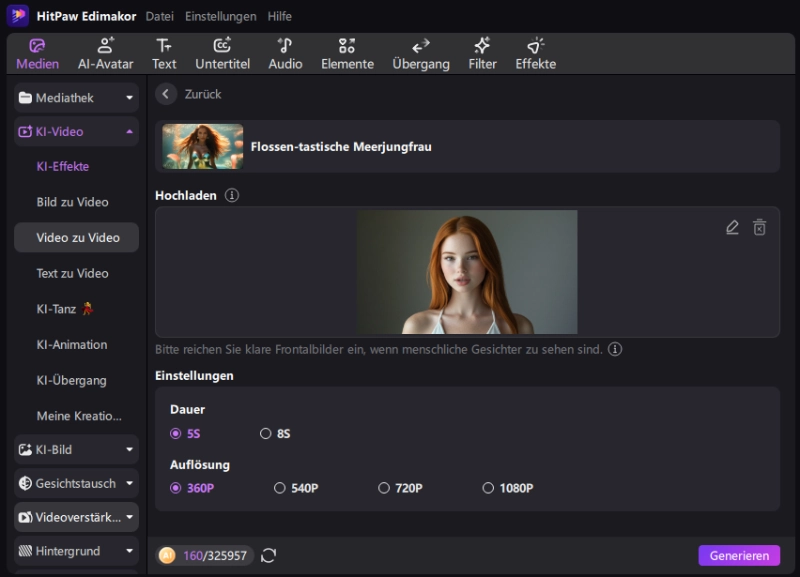Delete the uploaded image with trash icon
Screen dimensions: 800x577
[759, 228]
